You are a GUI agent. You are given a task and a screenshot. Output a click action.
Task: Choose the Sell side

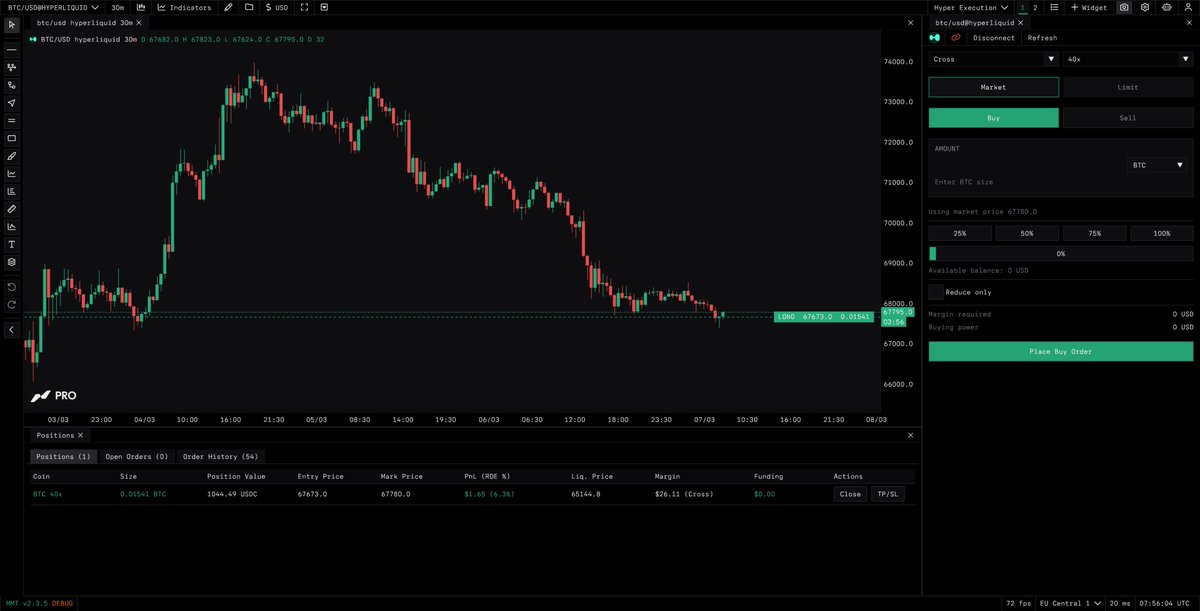point(1128,118)
